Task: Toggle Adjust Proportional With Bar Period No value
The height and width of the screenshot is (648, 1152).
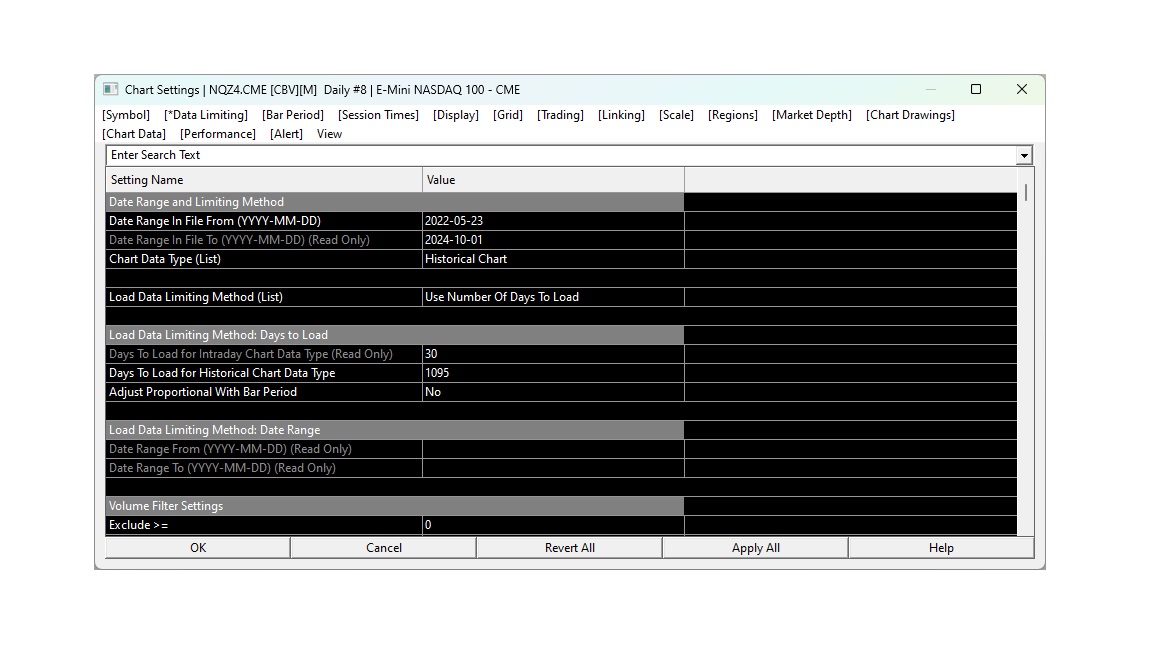Action: 553,392
